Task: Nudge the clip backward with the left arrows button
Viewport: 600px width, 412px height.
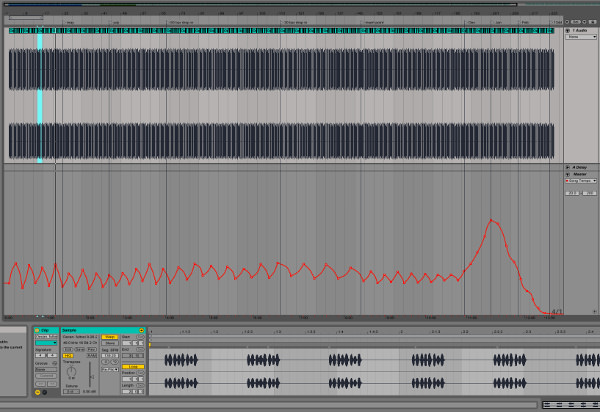Action: [41, 384]
